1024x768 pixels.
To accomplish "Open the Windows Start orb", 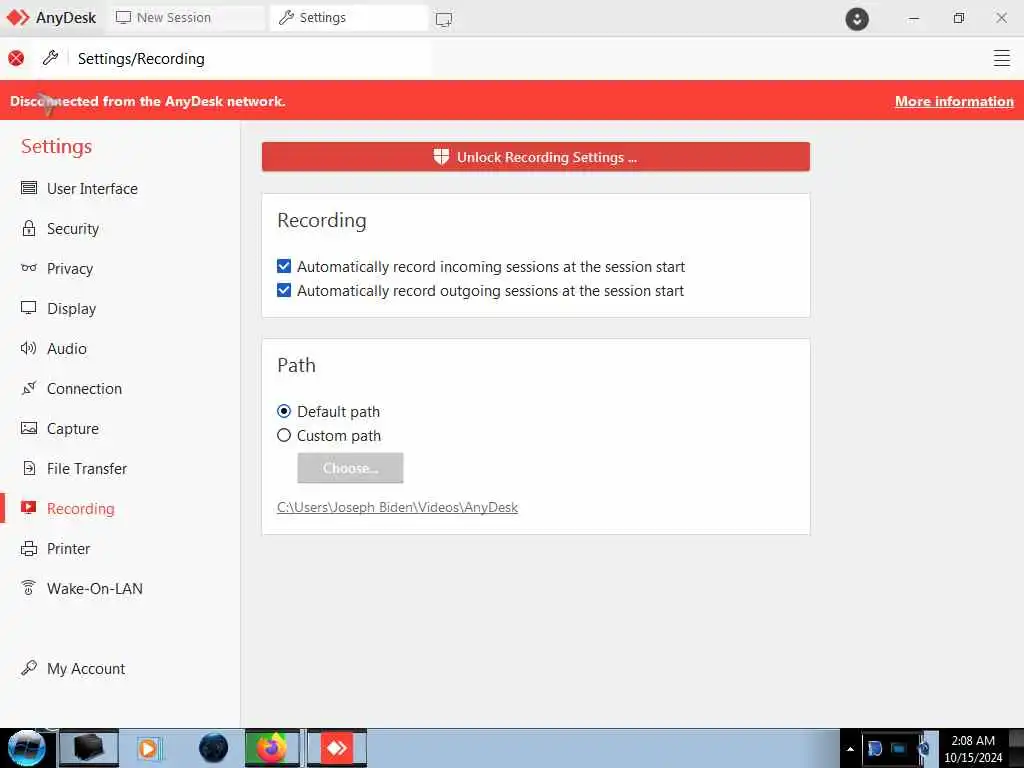I will pos(27,748).
